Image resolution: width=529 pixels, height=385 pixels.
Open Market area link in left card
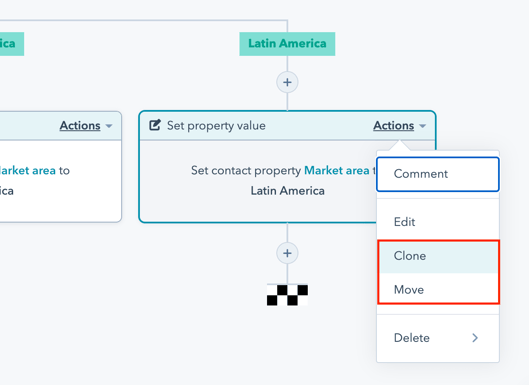click(28, 170)
